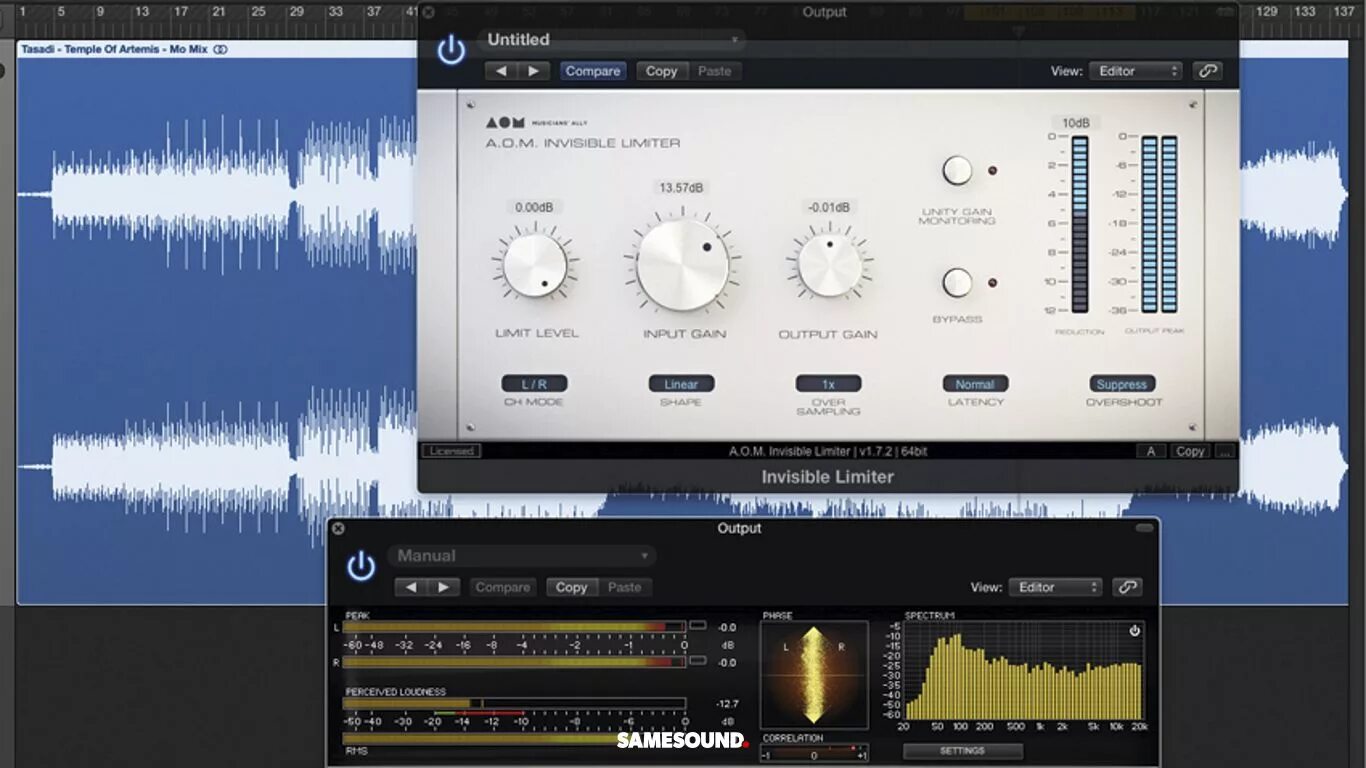The image size is (1366, 768).
Task: Open the Untitled preset dropdown
Action: pos(610,40)
